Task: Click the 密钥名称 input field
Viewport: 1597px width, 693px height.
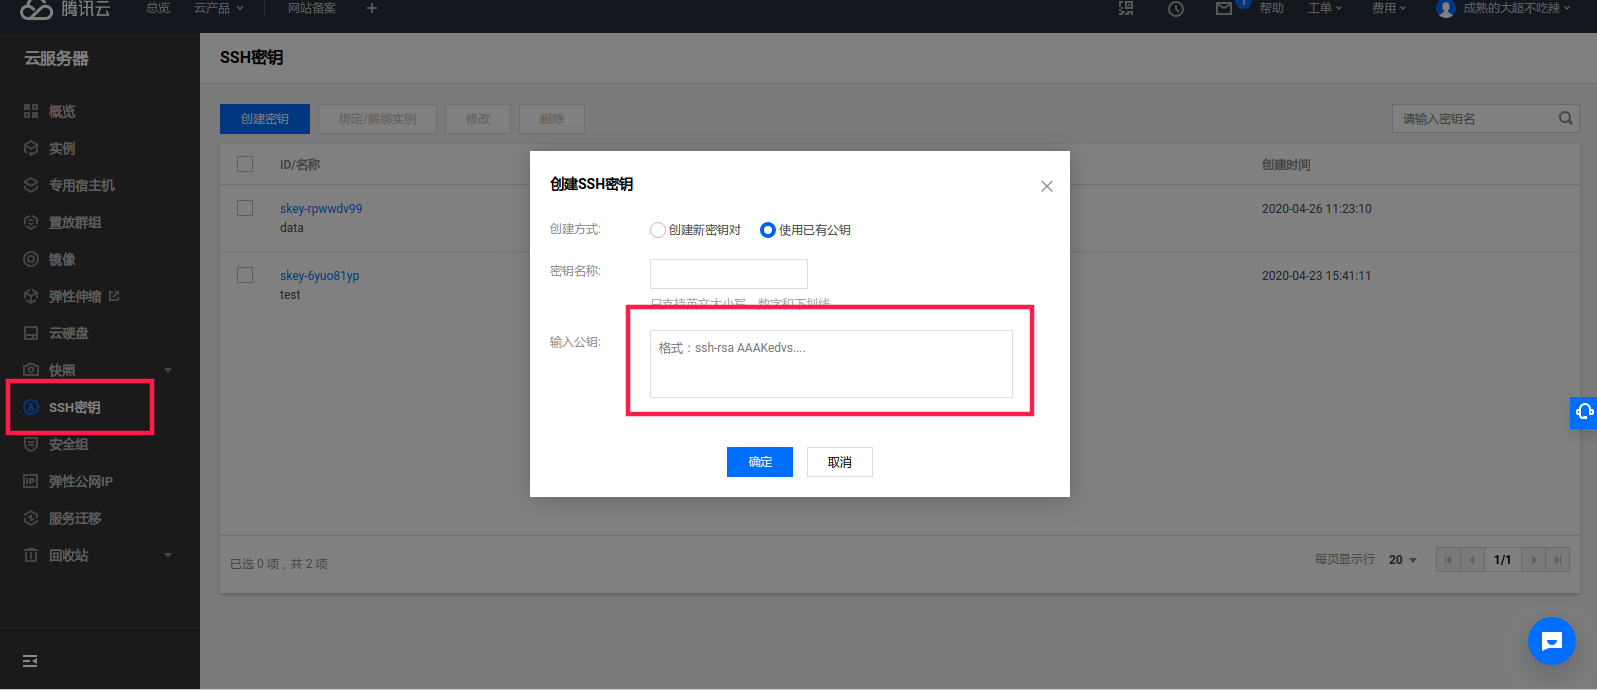Action: pos(729,274)
